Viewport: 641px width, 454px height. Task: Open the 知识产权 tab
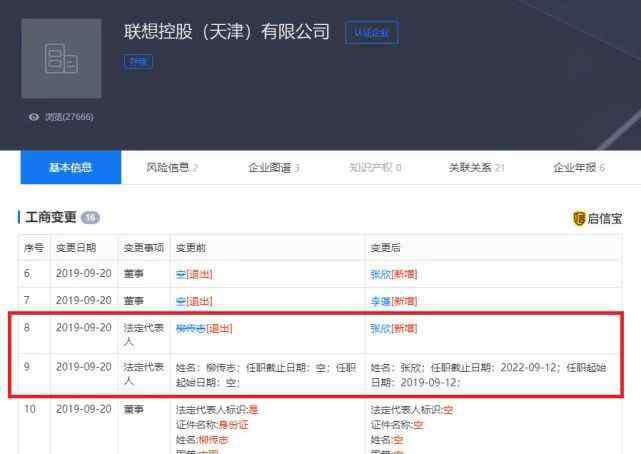[375, 168]
